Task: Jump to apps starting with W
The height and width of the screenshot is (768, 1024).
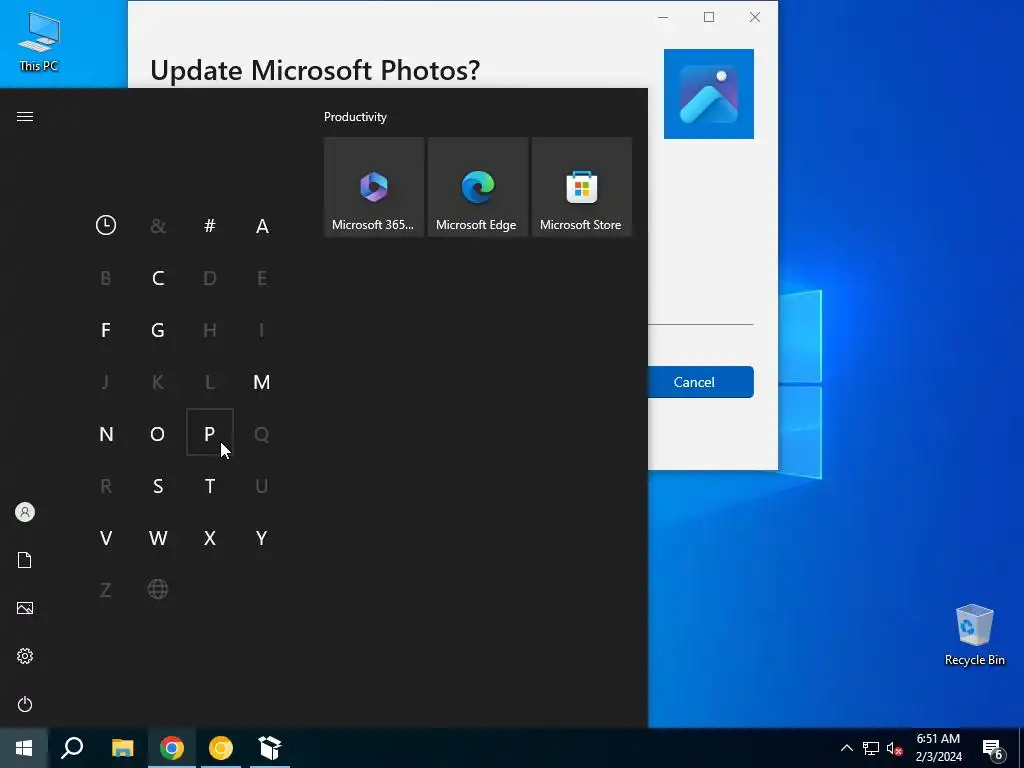Action: 157,538
